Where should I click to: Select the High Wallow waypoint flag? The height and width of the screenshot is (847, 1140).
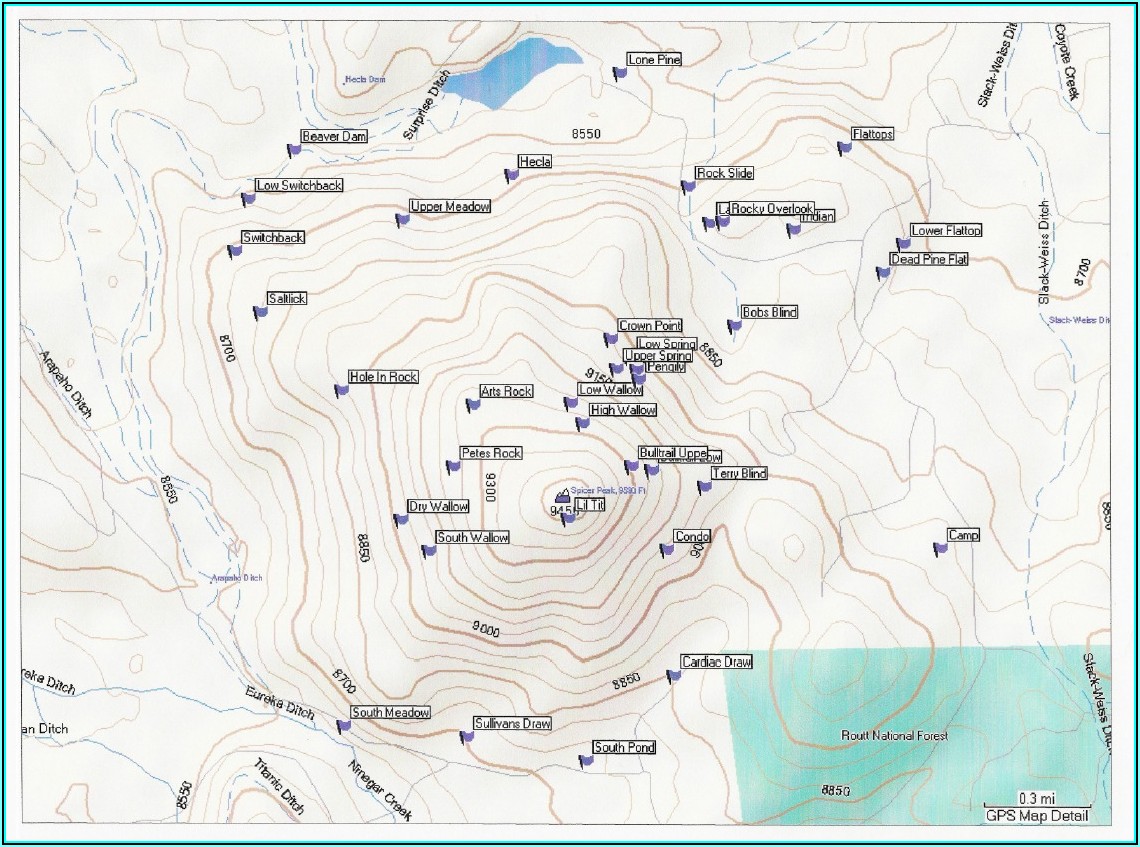(x=582, y=423)
